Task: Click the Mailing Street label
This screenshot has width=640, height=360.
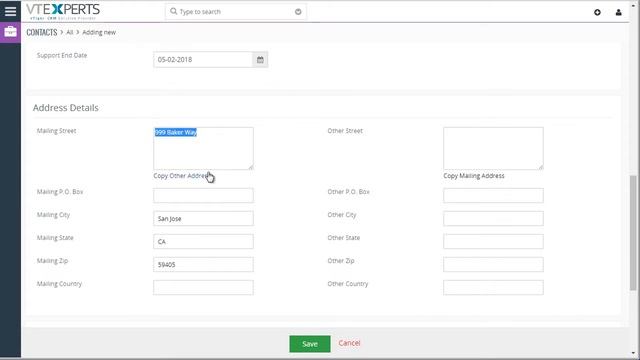Action: (x=56, y=131)
